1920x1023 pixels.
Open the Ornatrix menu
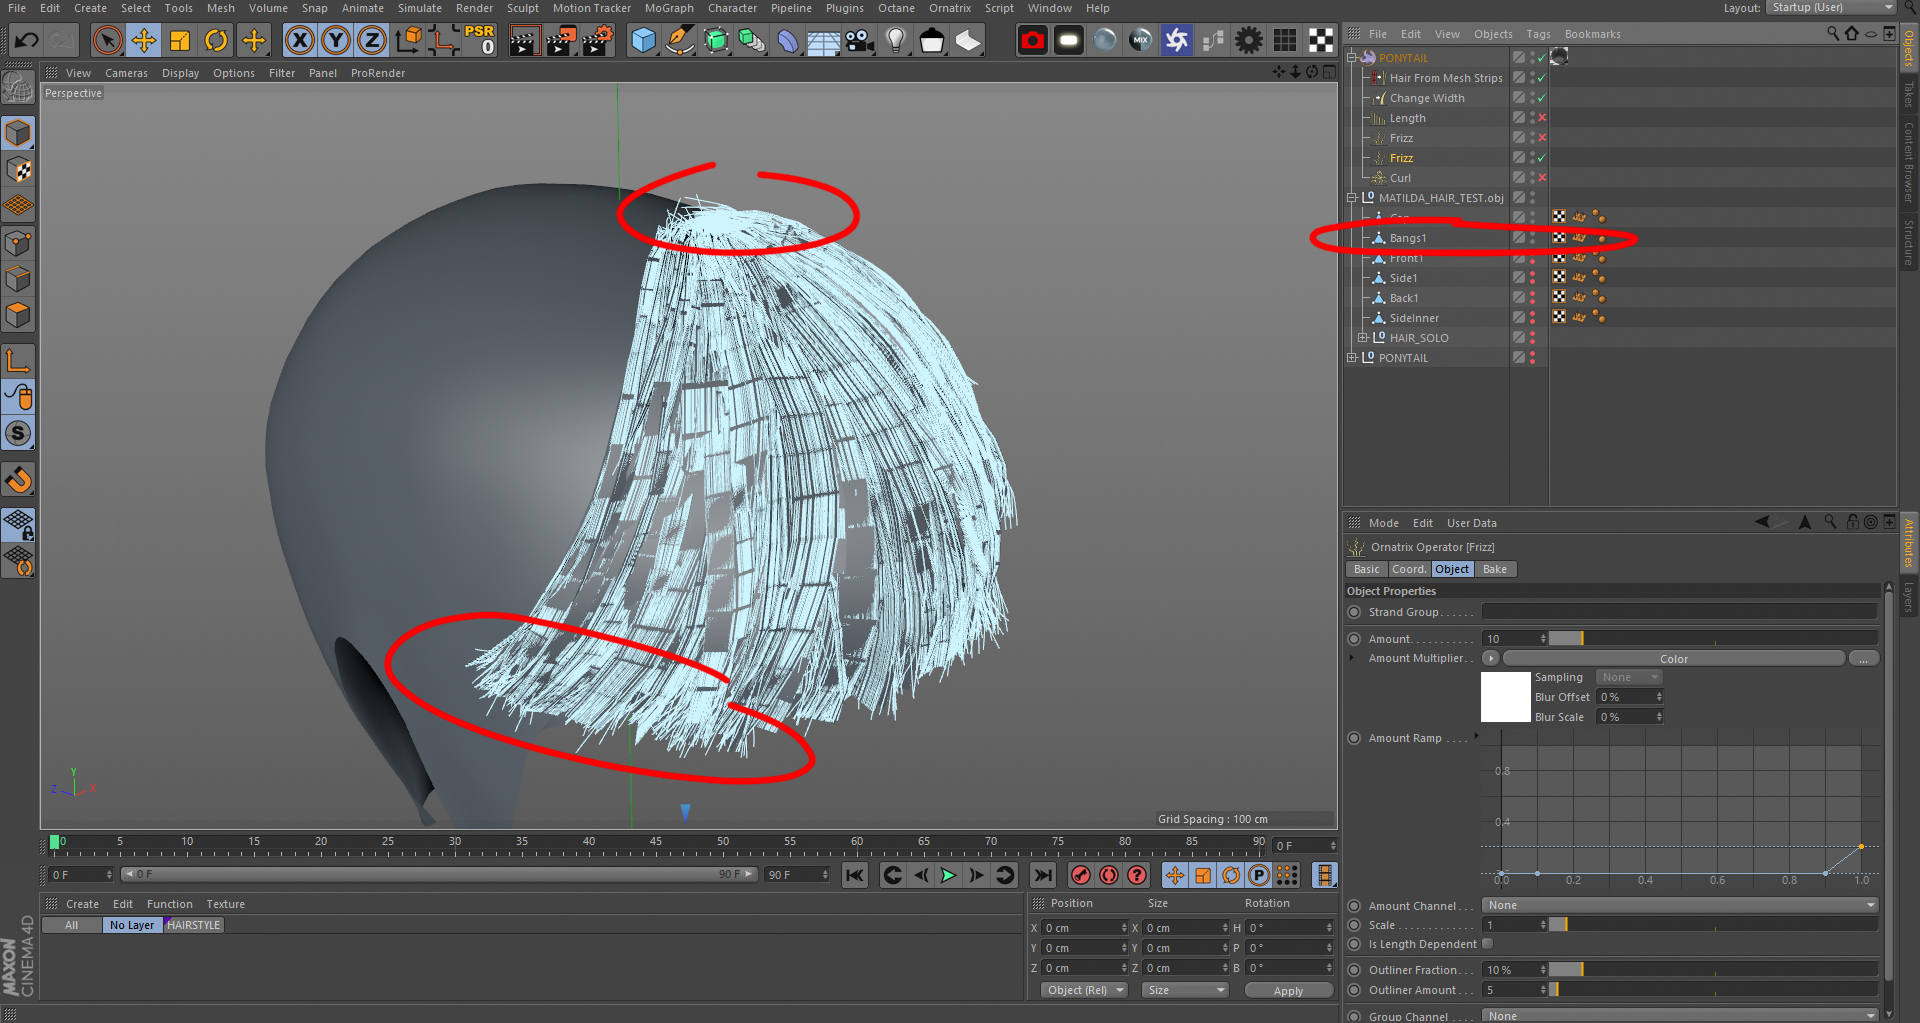point(949,8)
